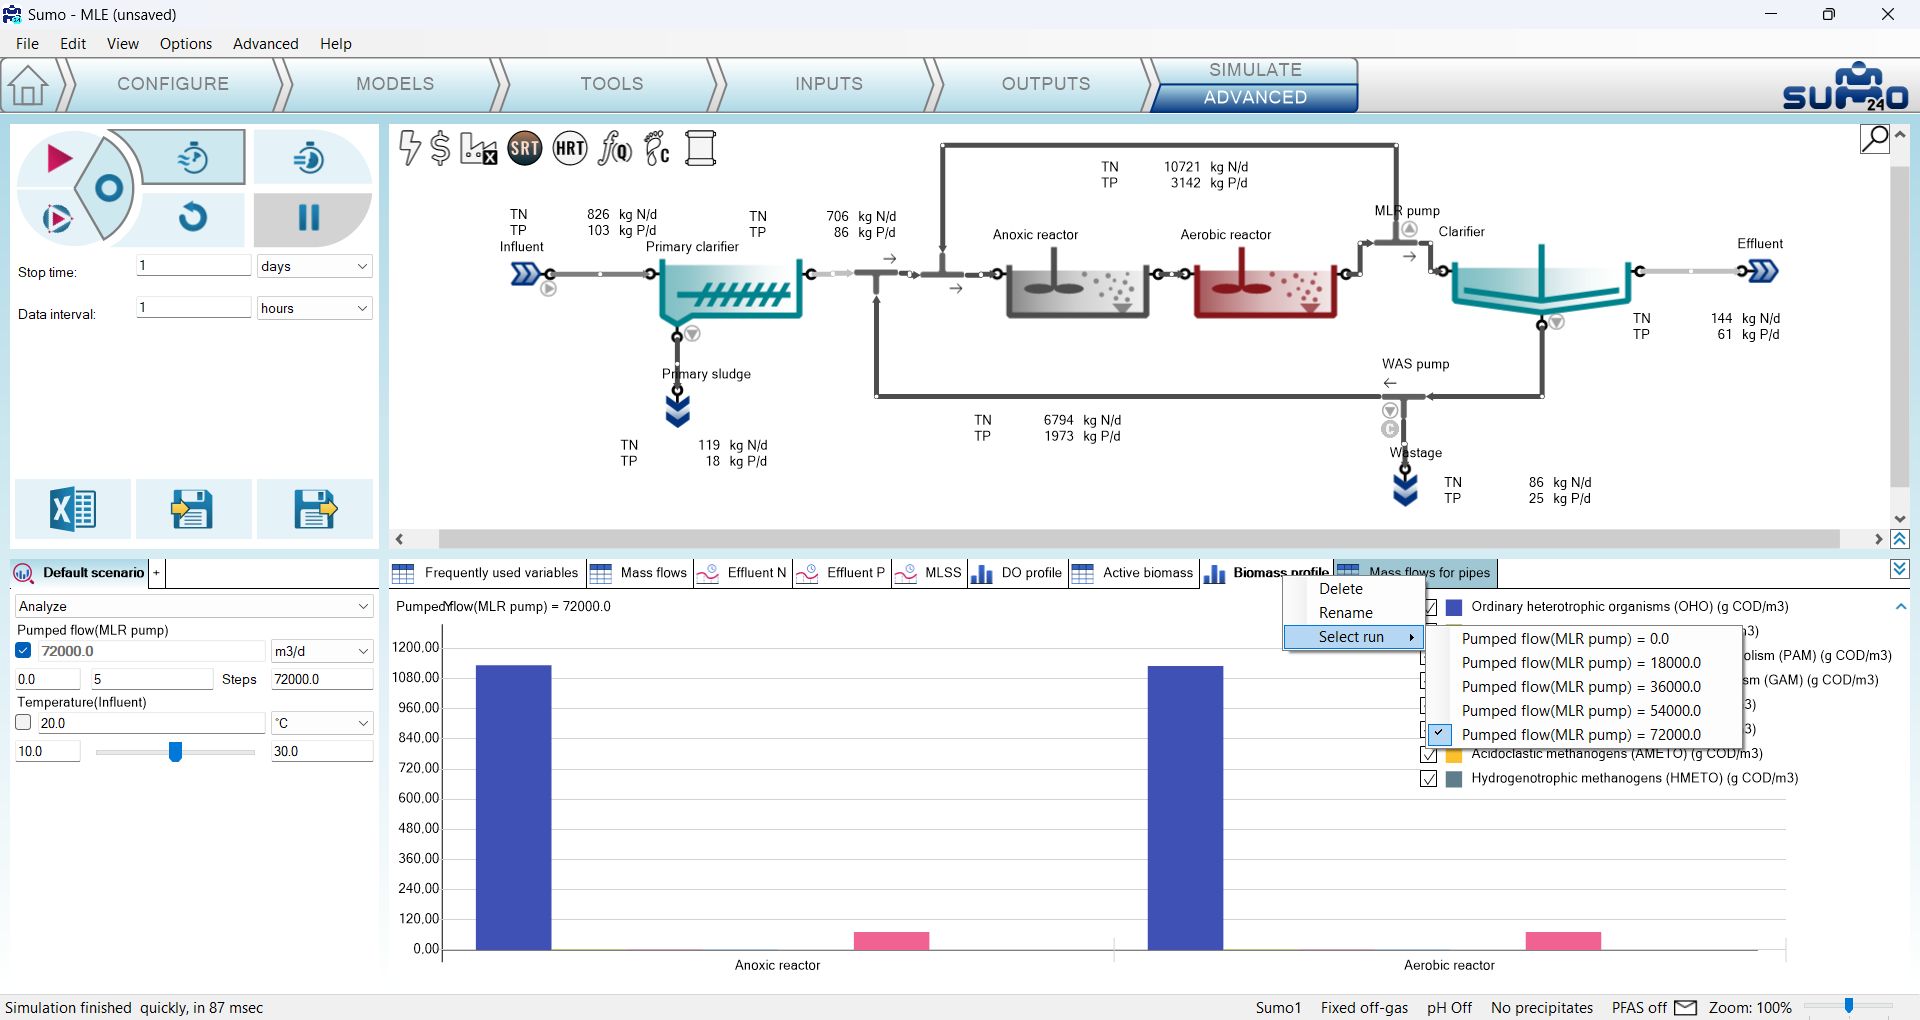Click the Influent arrow unit on the flowsheet
Screen dimensions: 1920x1020
[x=526, y=273]
